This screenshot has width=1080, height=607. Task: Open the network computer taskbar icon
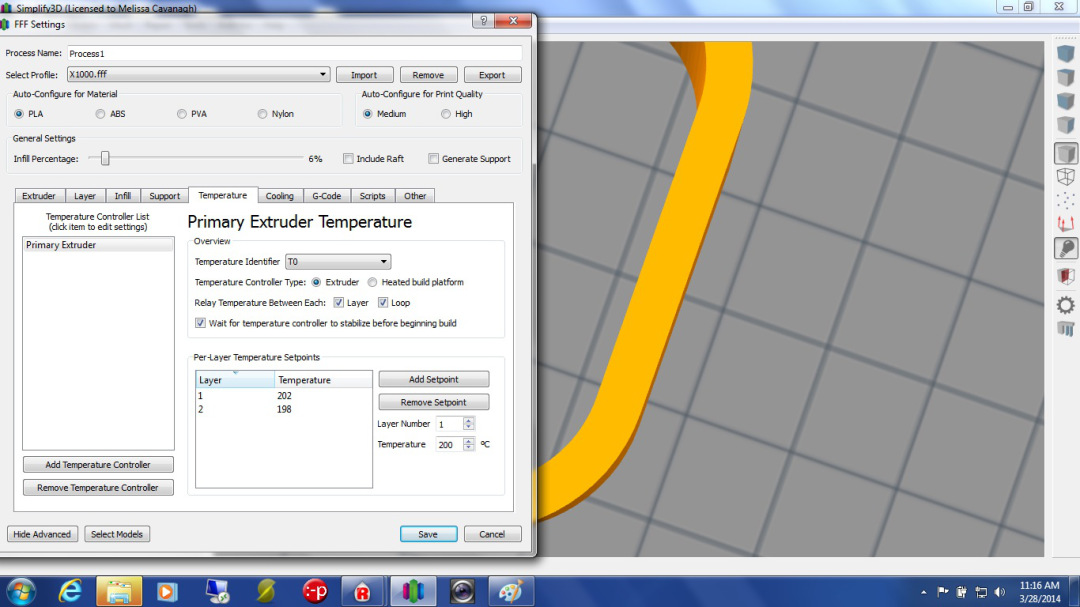click(218, 592)
